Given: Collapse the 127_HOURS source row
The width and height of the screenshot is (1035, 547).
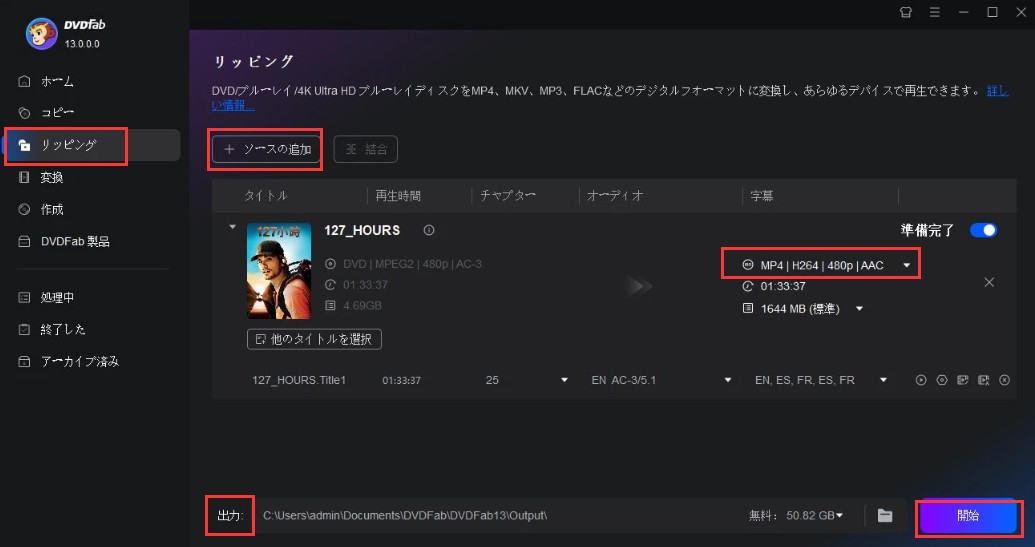Looking at the screenshot, I should click(x=232, y=227).
